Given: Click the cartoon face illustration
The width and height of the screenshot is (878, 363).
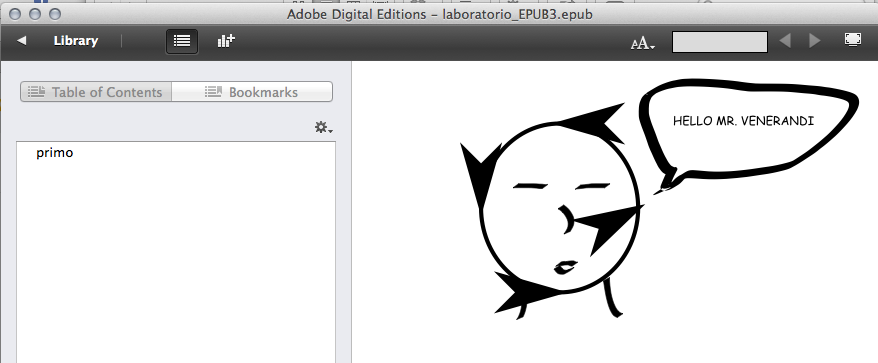Looking at the screenshot, I should click(x=552, y=211).
